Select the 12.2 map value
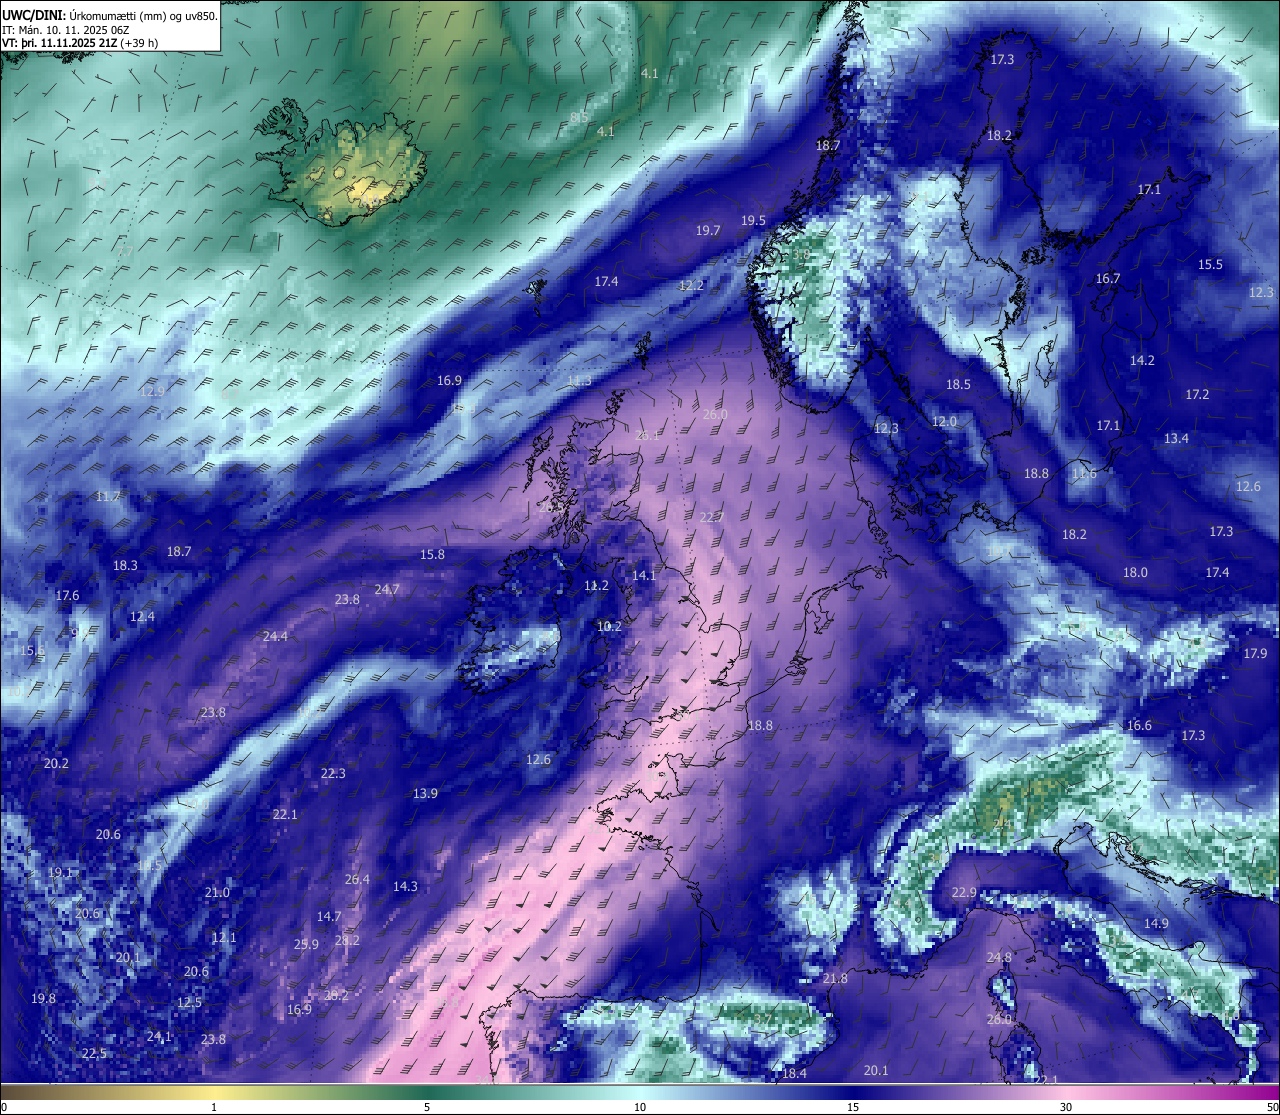This screenshot has height=1115, width=1280. (692, 285)
